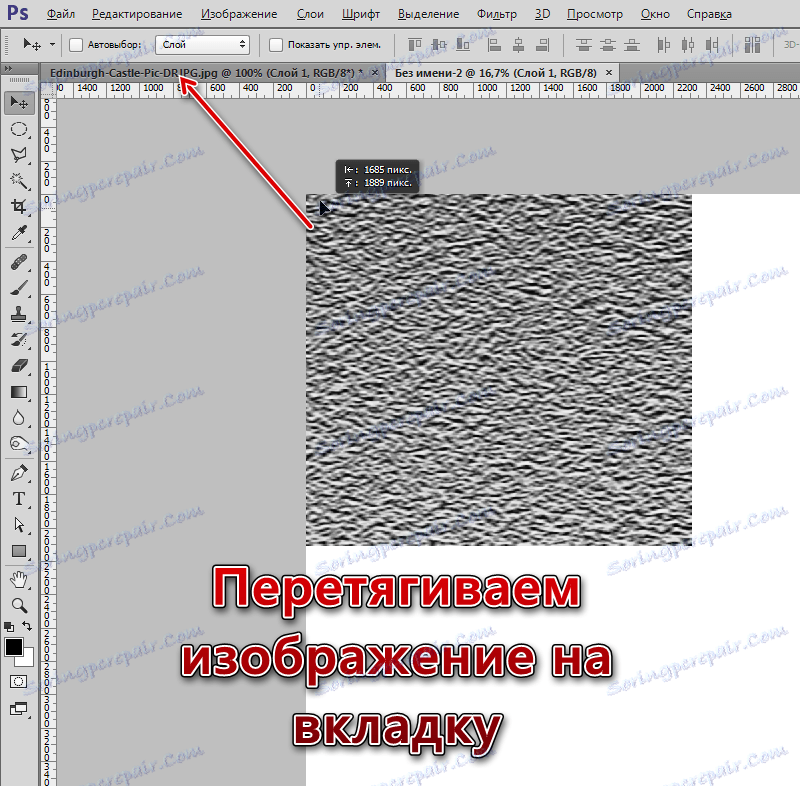This screenshot has width=800, height=786.
Task: Select the Gradient tool
Action: [x=19, y=392]
